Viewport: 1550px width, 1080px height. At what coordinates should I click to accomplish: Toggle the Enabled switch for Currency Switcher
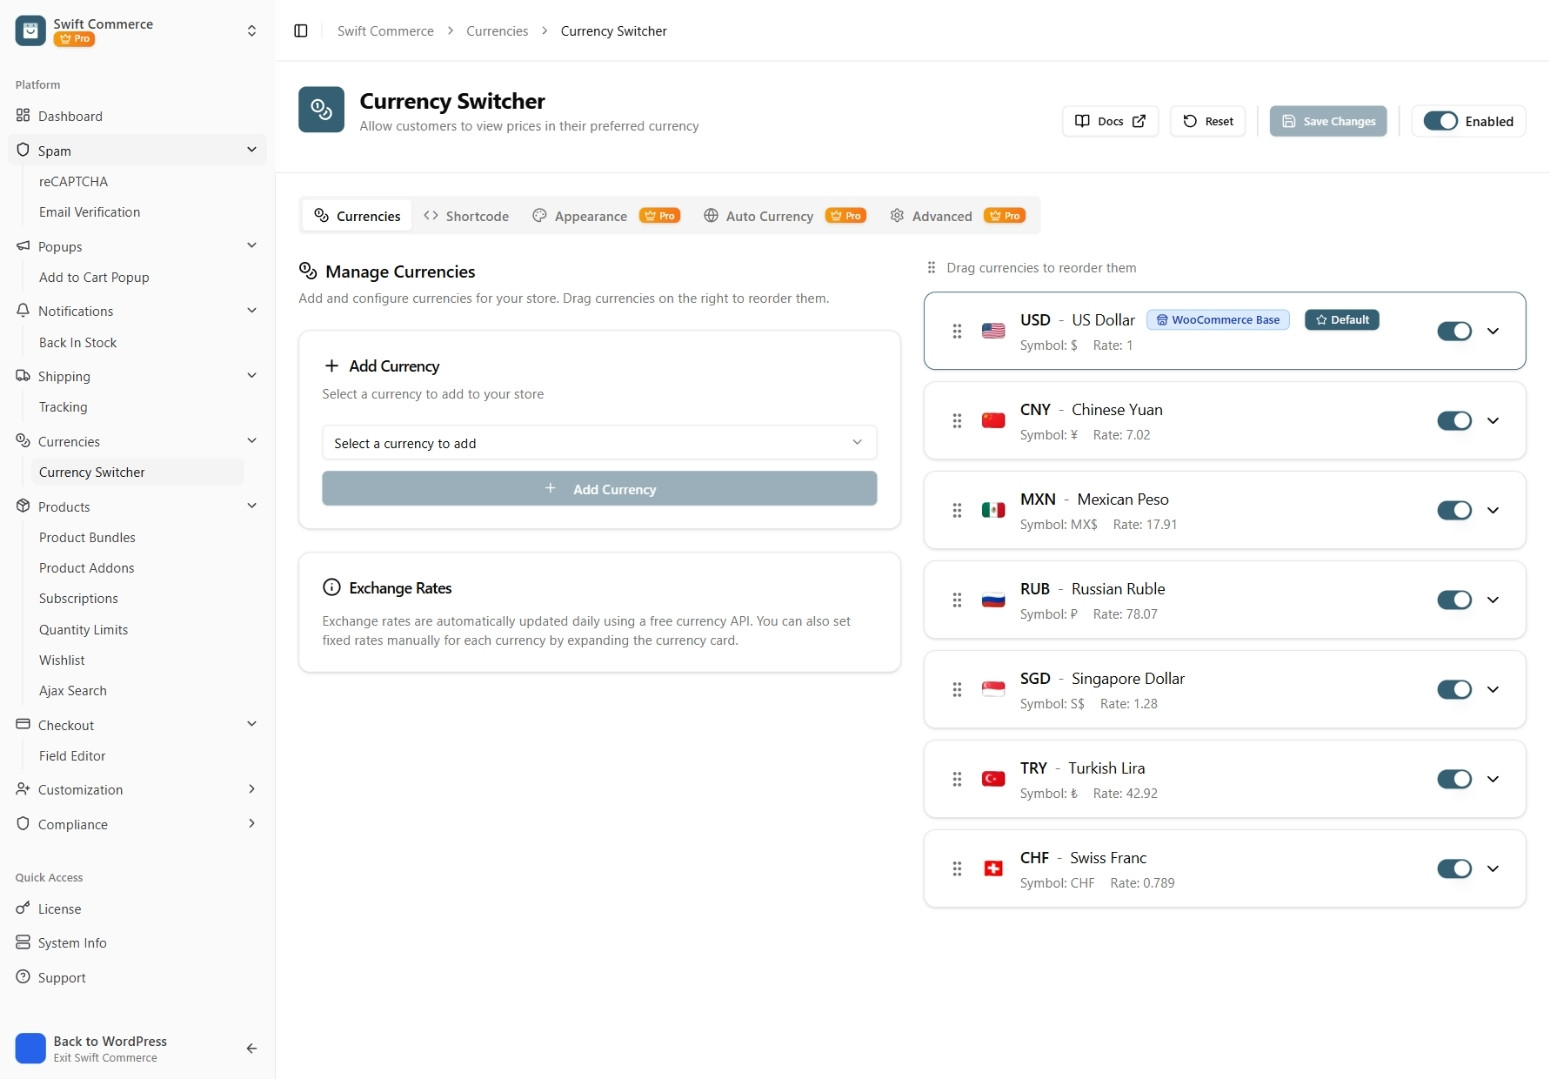(1440, 121)
